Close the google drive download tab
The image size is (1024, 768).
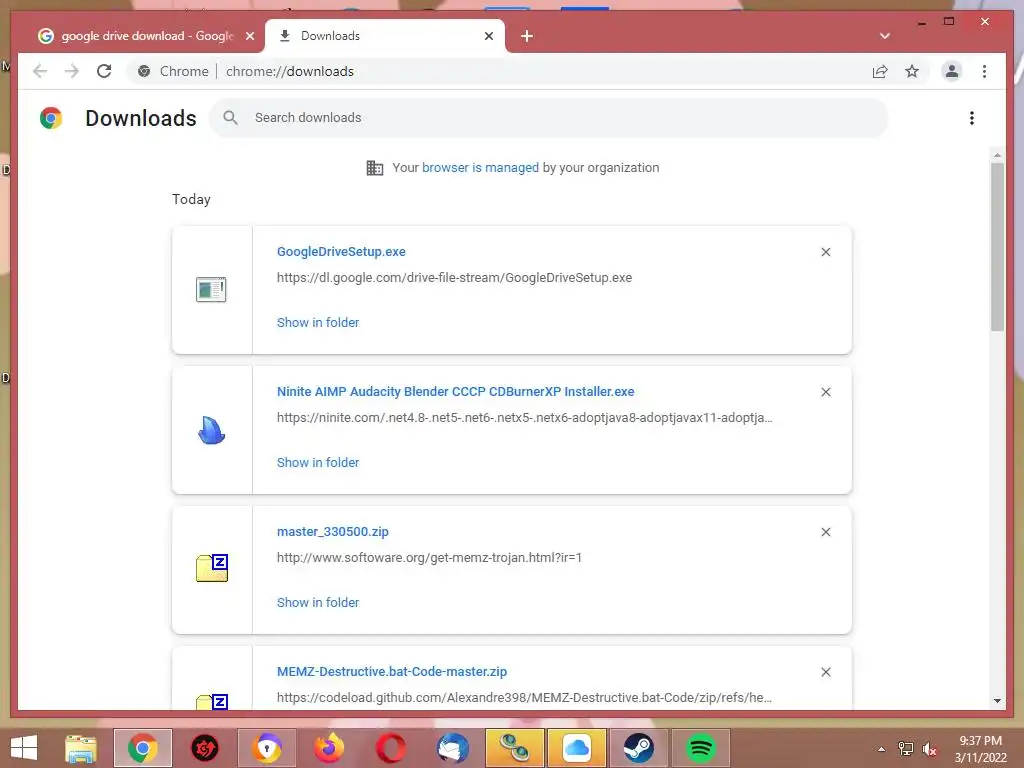(x=249, y=36)
